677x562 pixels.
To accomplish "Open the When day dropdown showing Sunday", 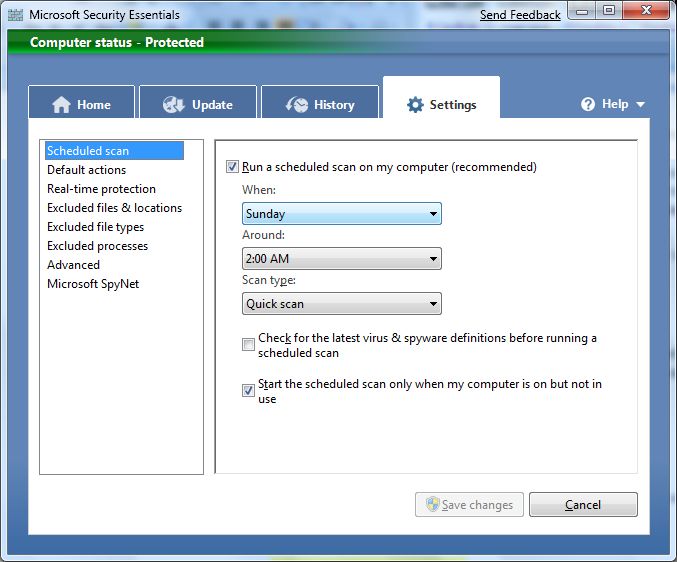I will (x=342, y=214).
